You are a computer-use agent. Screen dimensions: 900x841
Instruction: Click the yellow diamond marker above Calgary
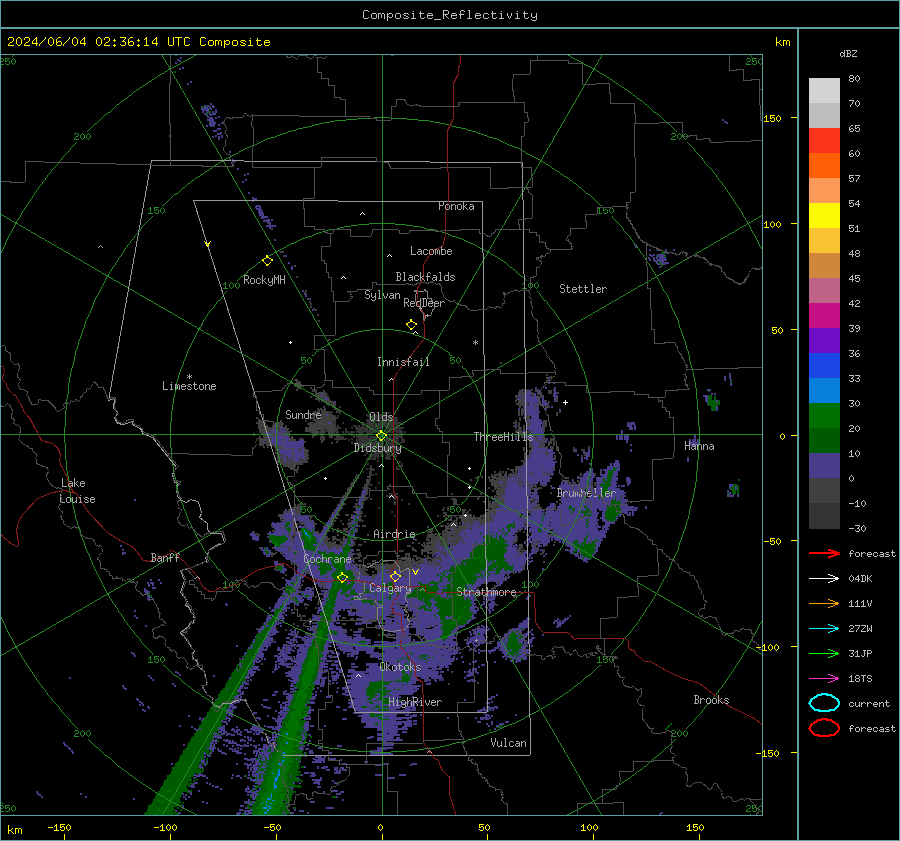(395, 576)
